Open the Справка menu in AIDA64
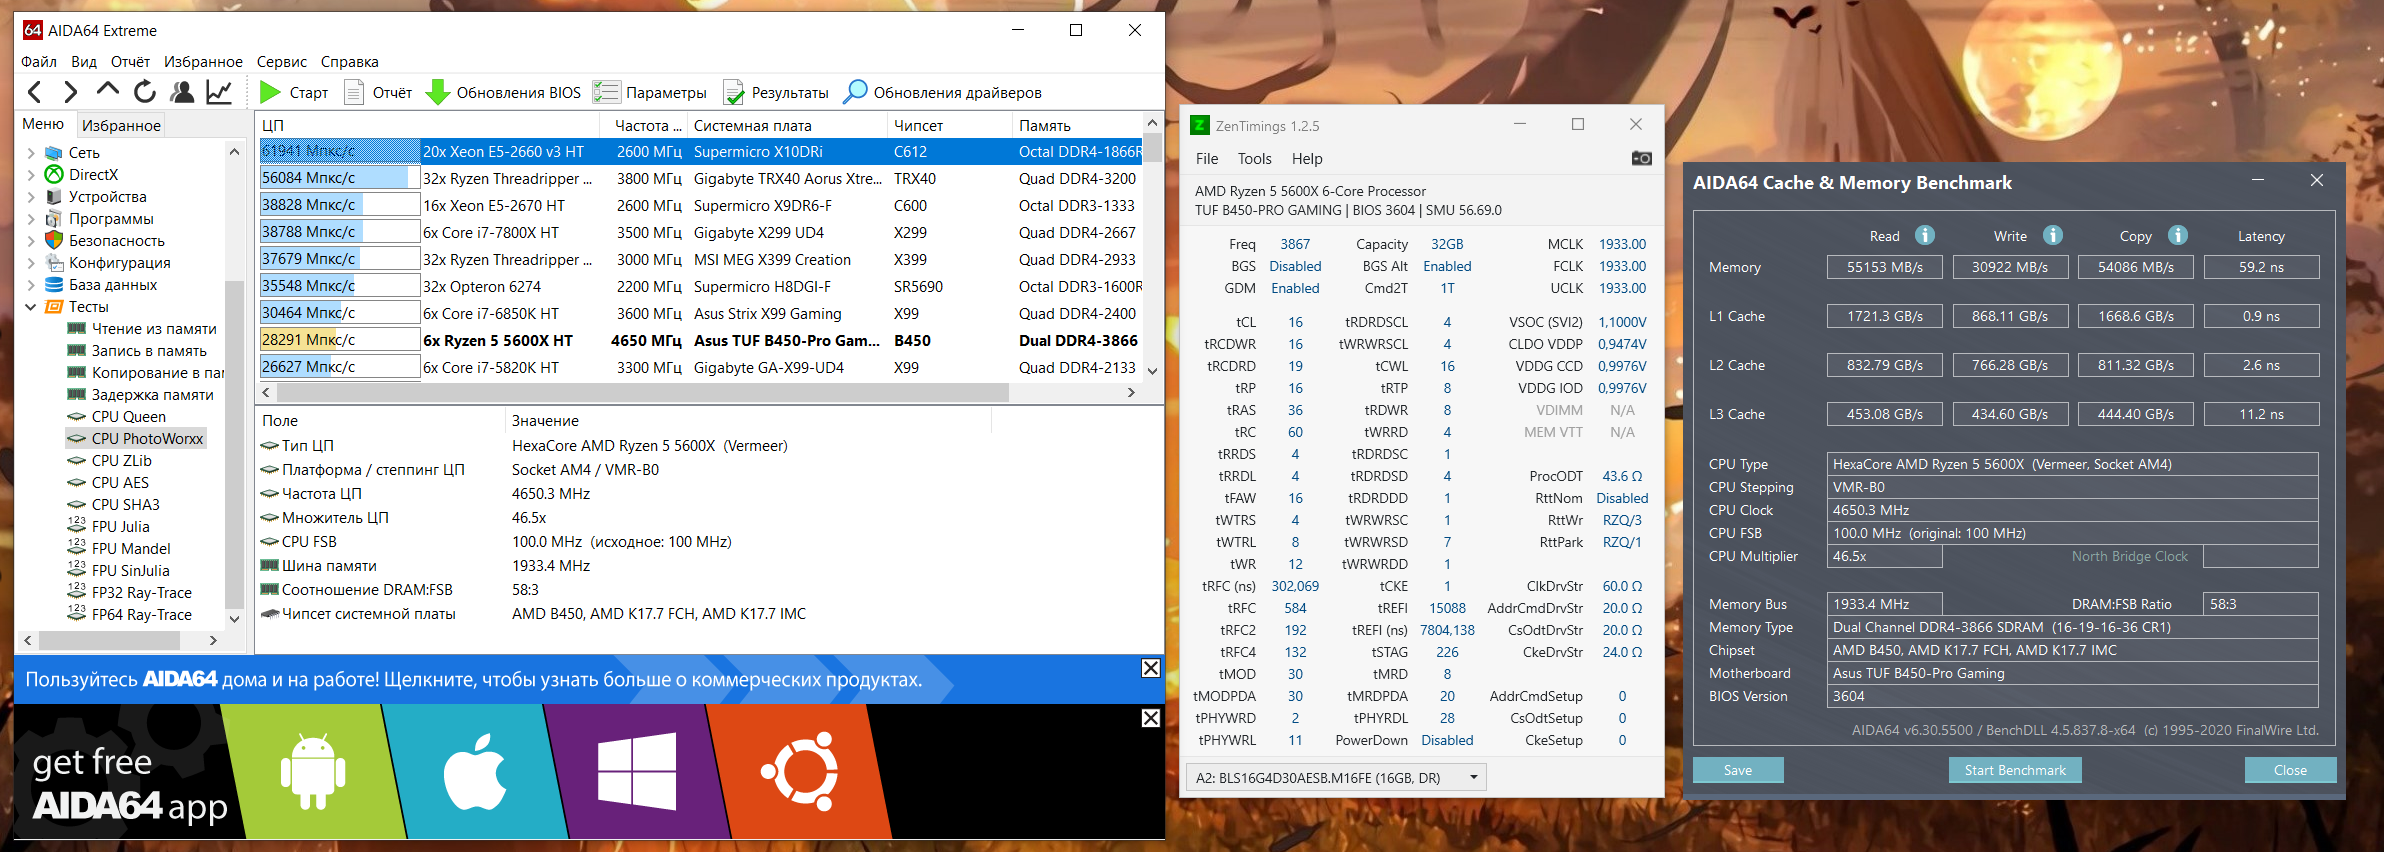 tap(350, 62)
